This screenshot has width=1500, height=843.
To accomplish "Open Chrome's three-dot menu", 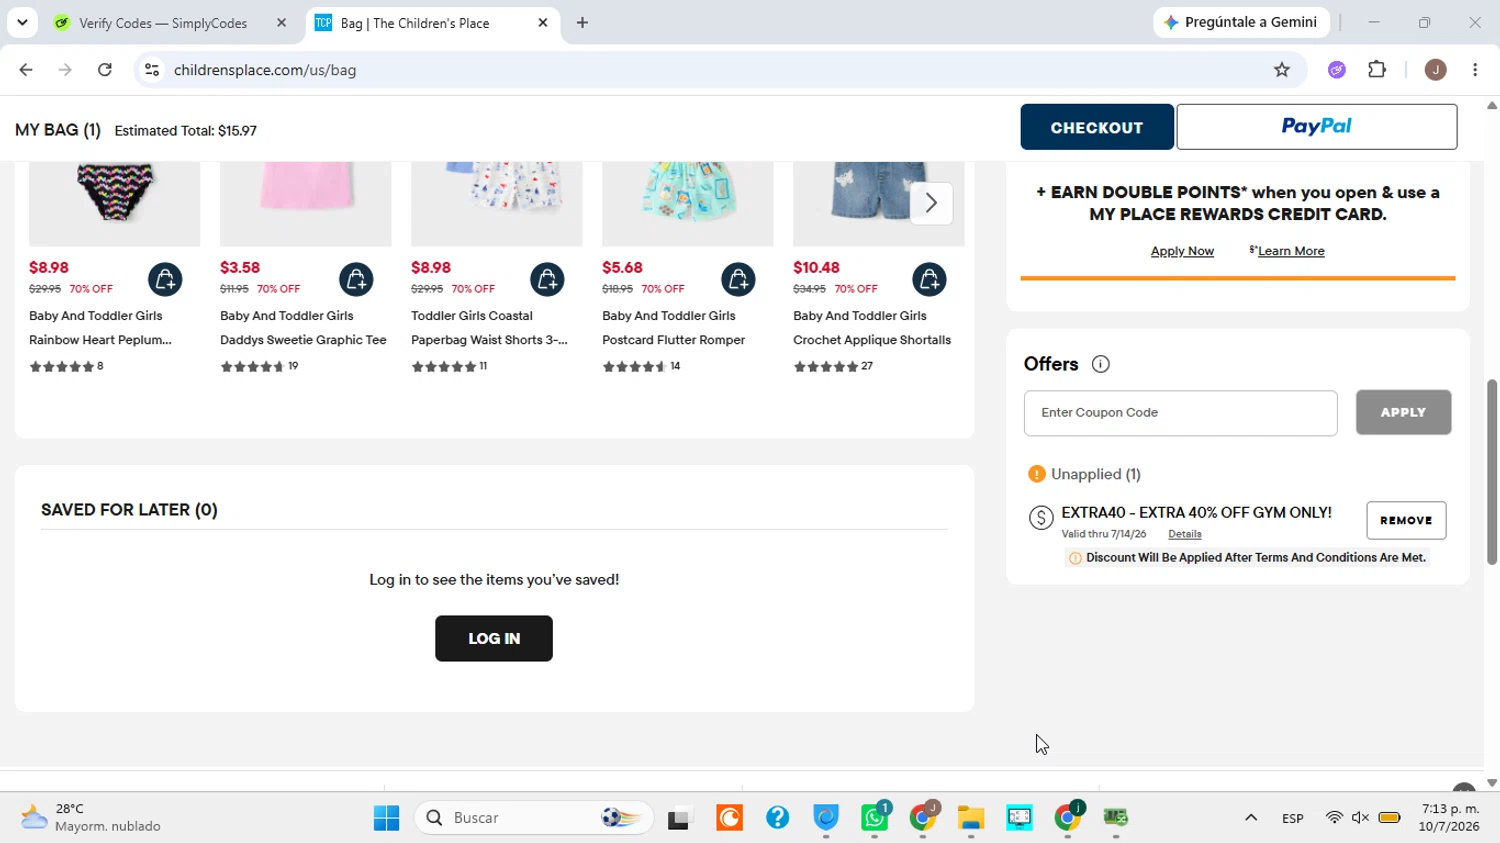I will click(x=1475, y=70).
